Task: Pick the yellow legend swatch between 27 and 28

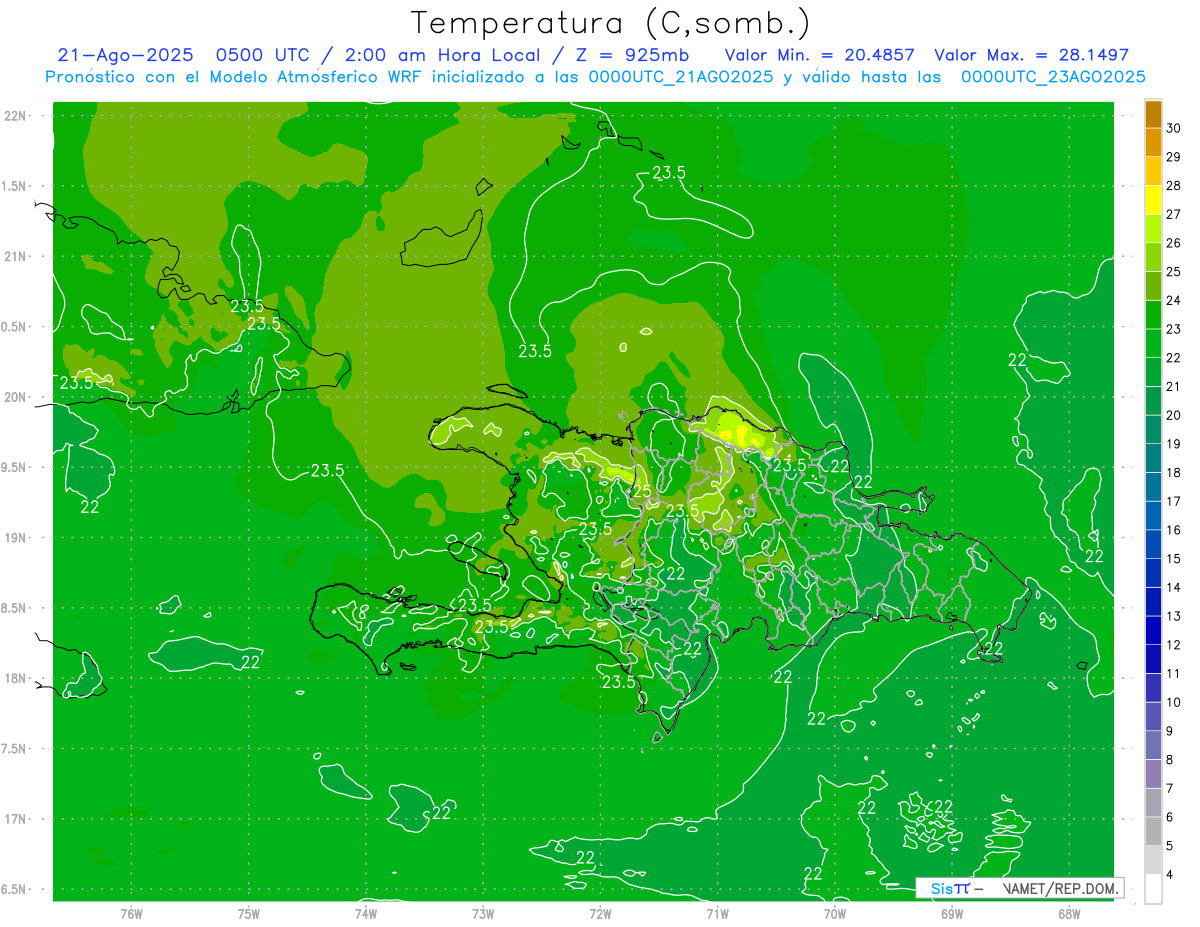Action: 1153,200
